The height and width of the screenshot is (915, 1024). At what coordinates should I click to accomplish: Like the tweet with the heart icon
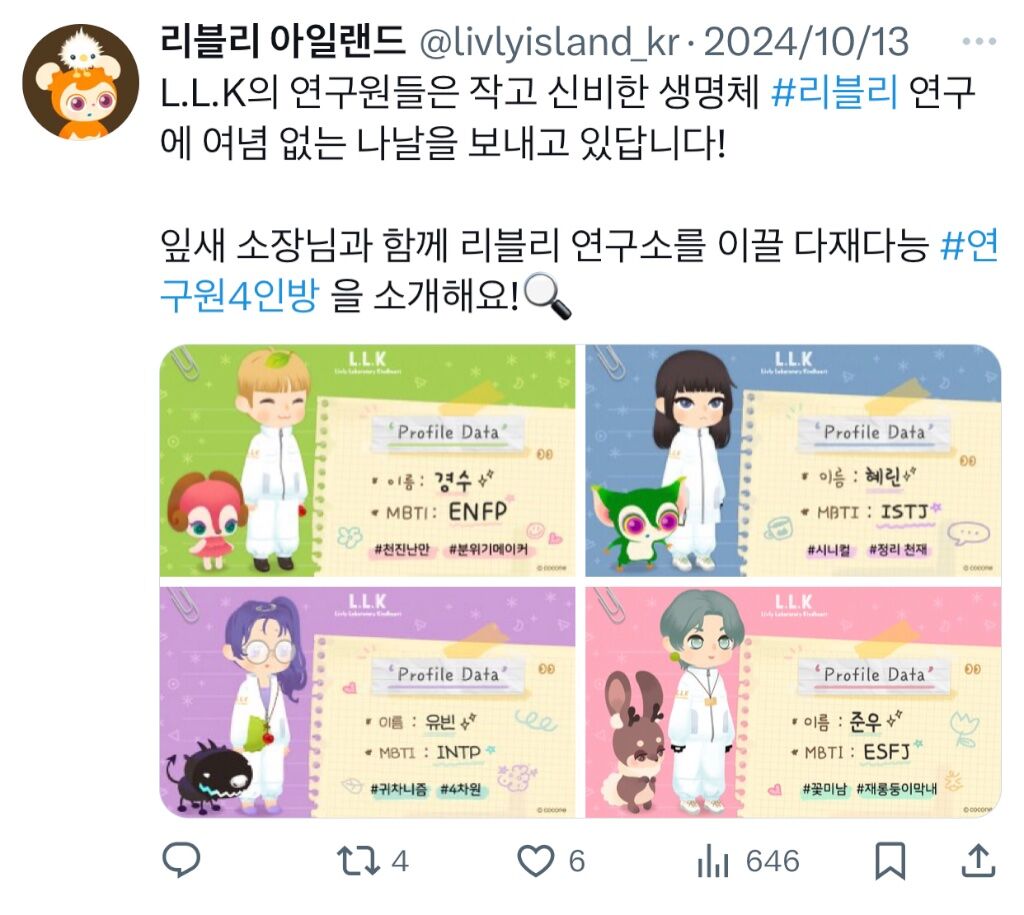click(x=536, y=861)
